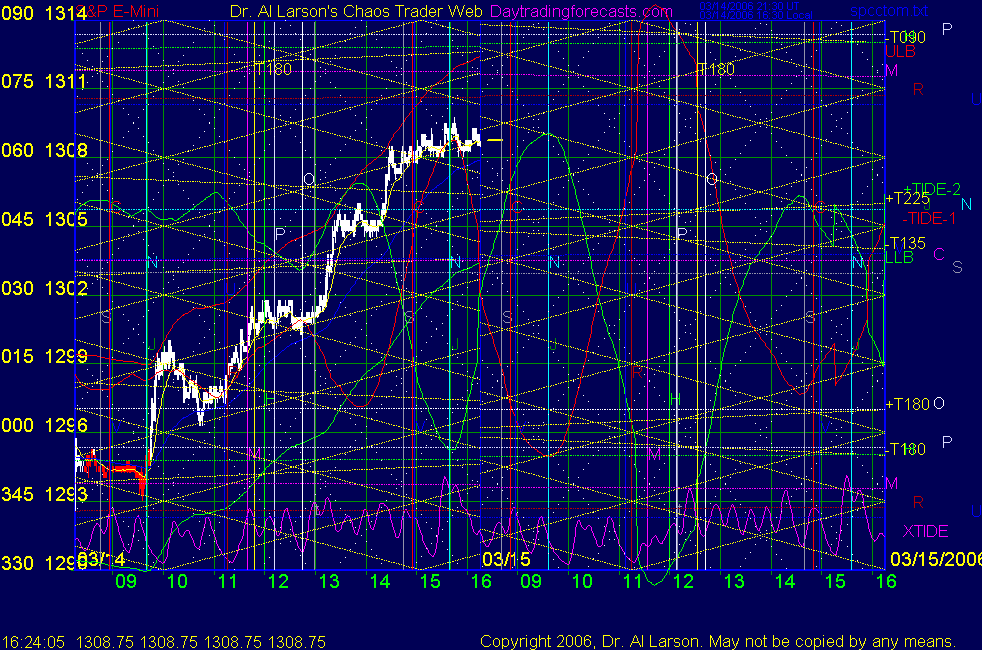Click the "015 1299" price axis label
Viewport: 982px width, 650px height.
[44, 357]
